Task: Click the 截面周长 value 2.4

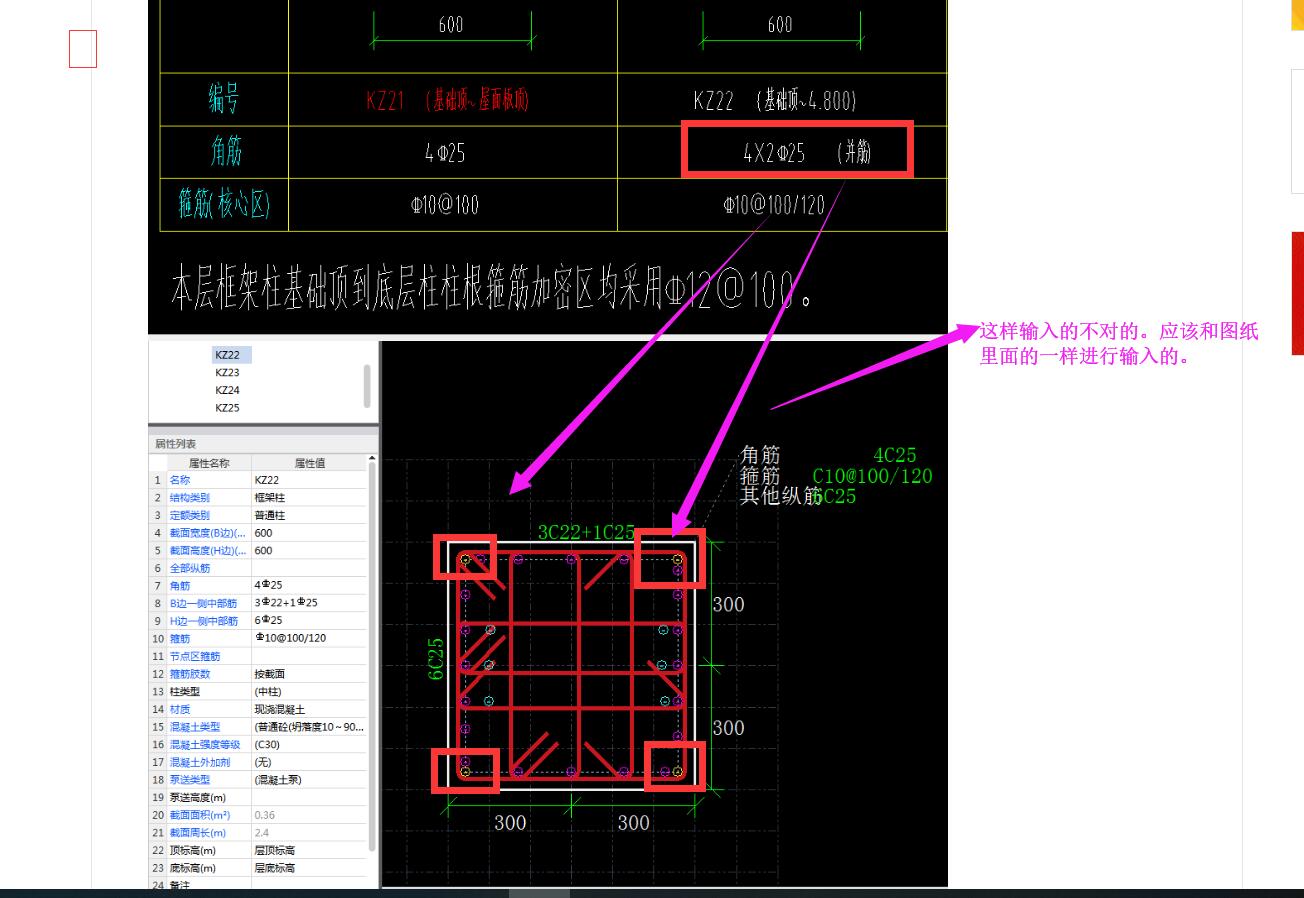Action: [x=310, y=833]
